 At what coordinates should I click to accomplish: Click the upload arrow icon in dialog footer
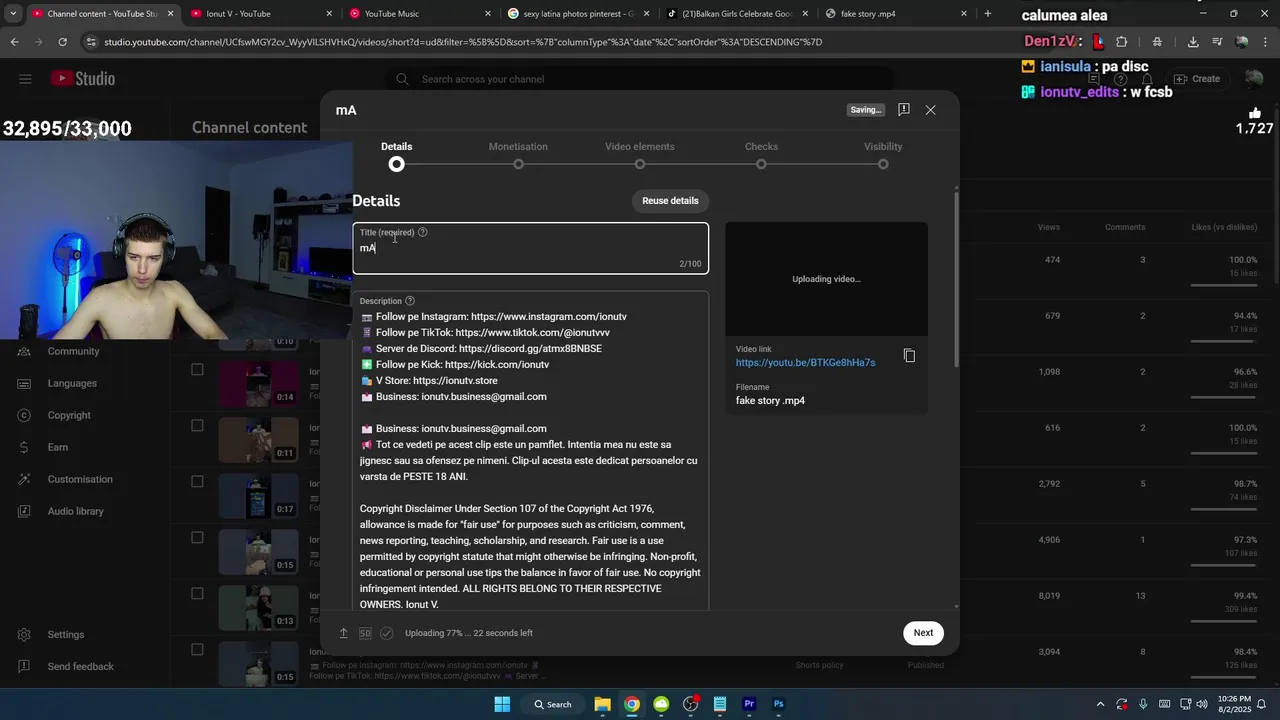[343, 633]
